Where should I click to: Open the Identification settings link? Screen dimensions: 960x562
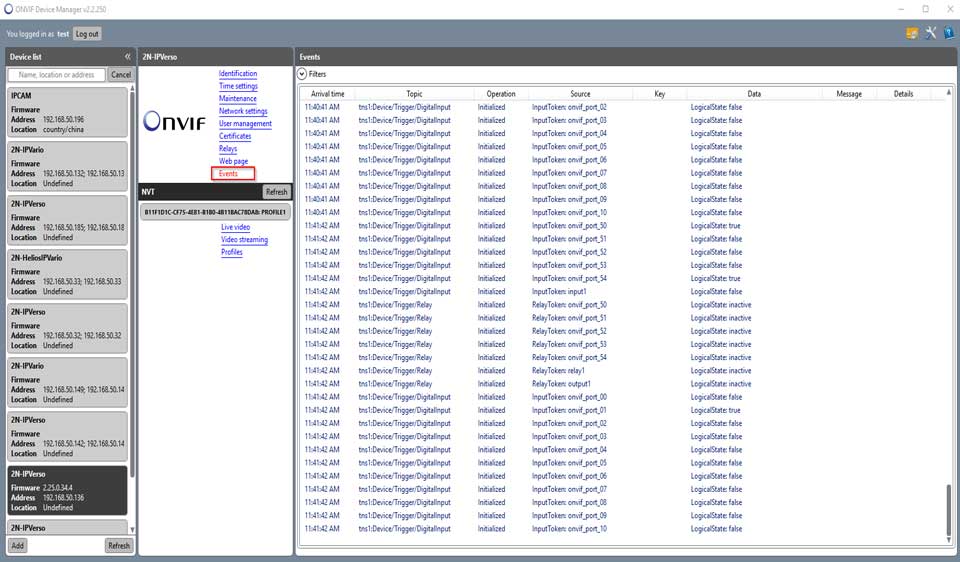point(238,74)
